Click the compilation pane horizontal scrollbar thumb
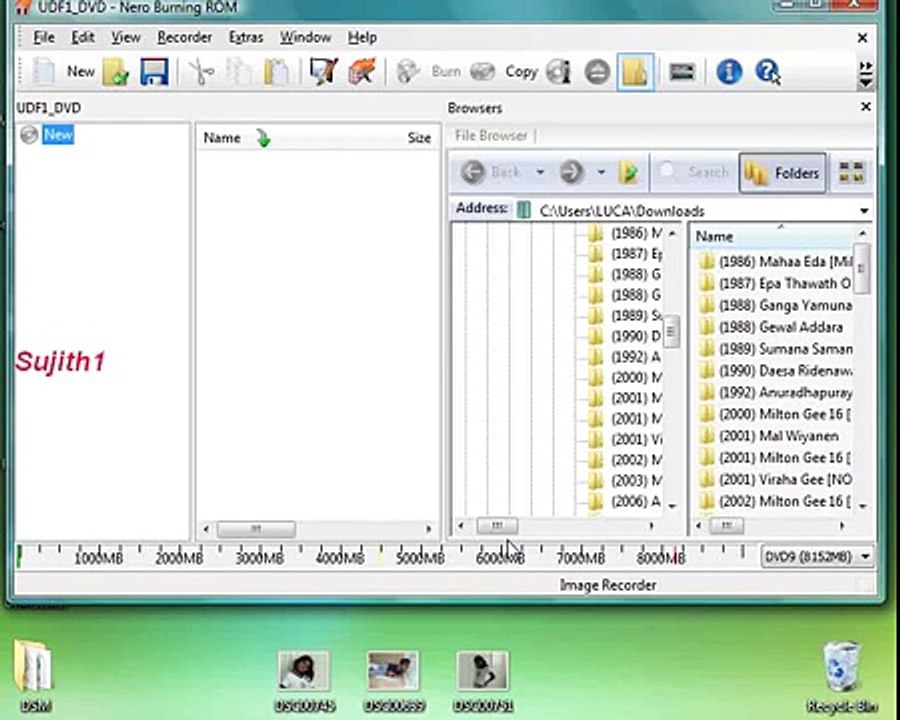Screen dimensions: 900x720 tap(256, 529)
